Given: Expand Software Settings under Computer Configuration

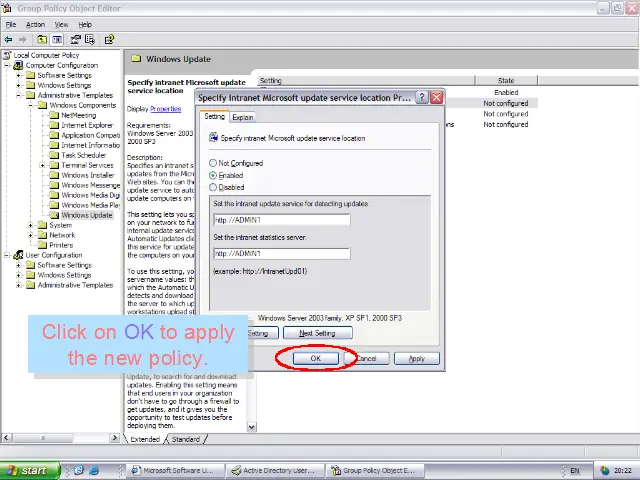Looking at the screenshot, I should coord(19,76).
